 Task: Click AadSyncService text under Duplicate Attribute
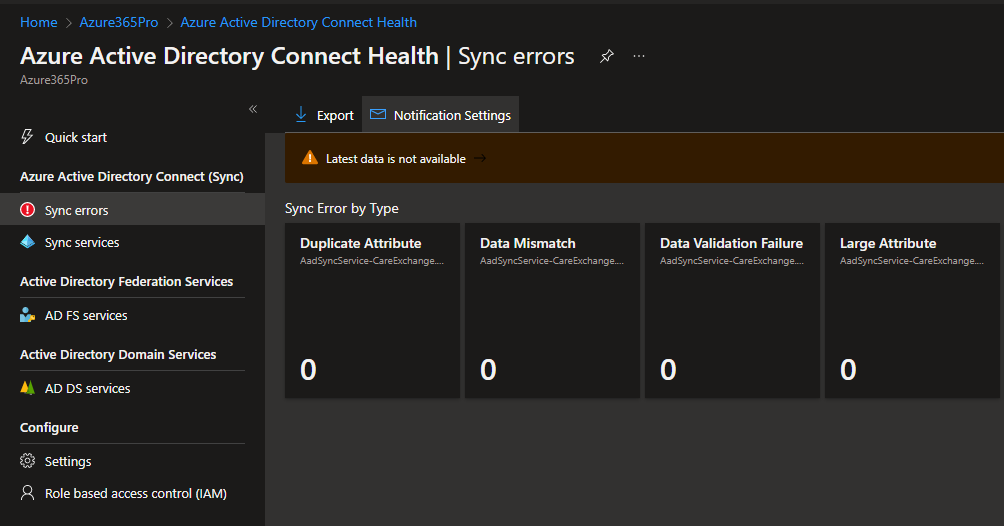(372, 261)
